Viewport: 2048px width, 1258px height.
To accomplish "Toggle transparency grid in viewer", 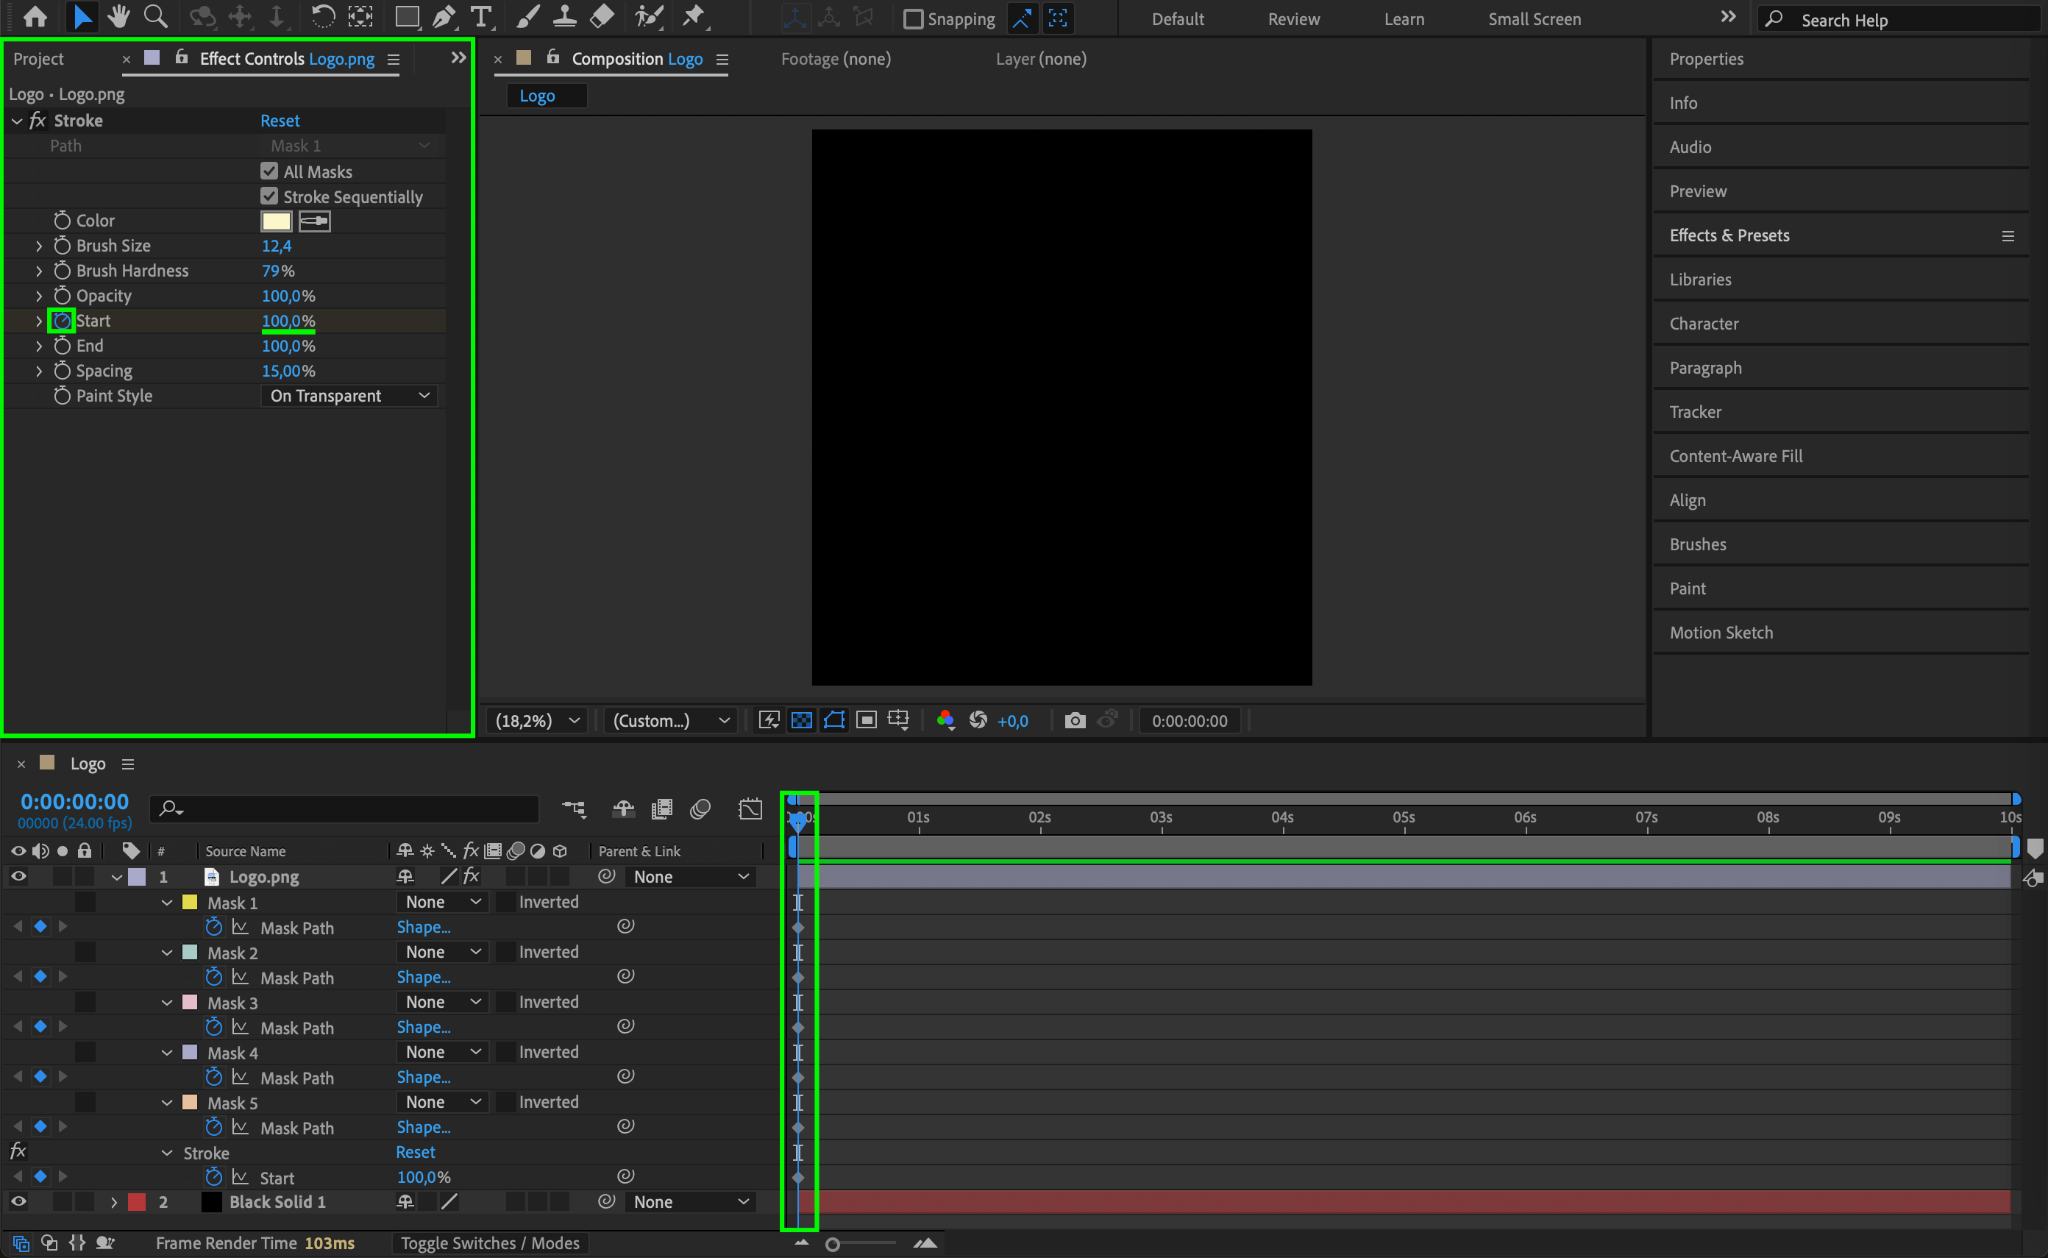I will pyautogui.click(x=801, y=720).
